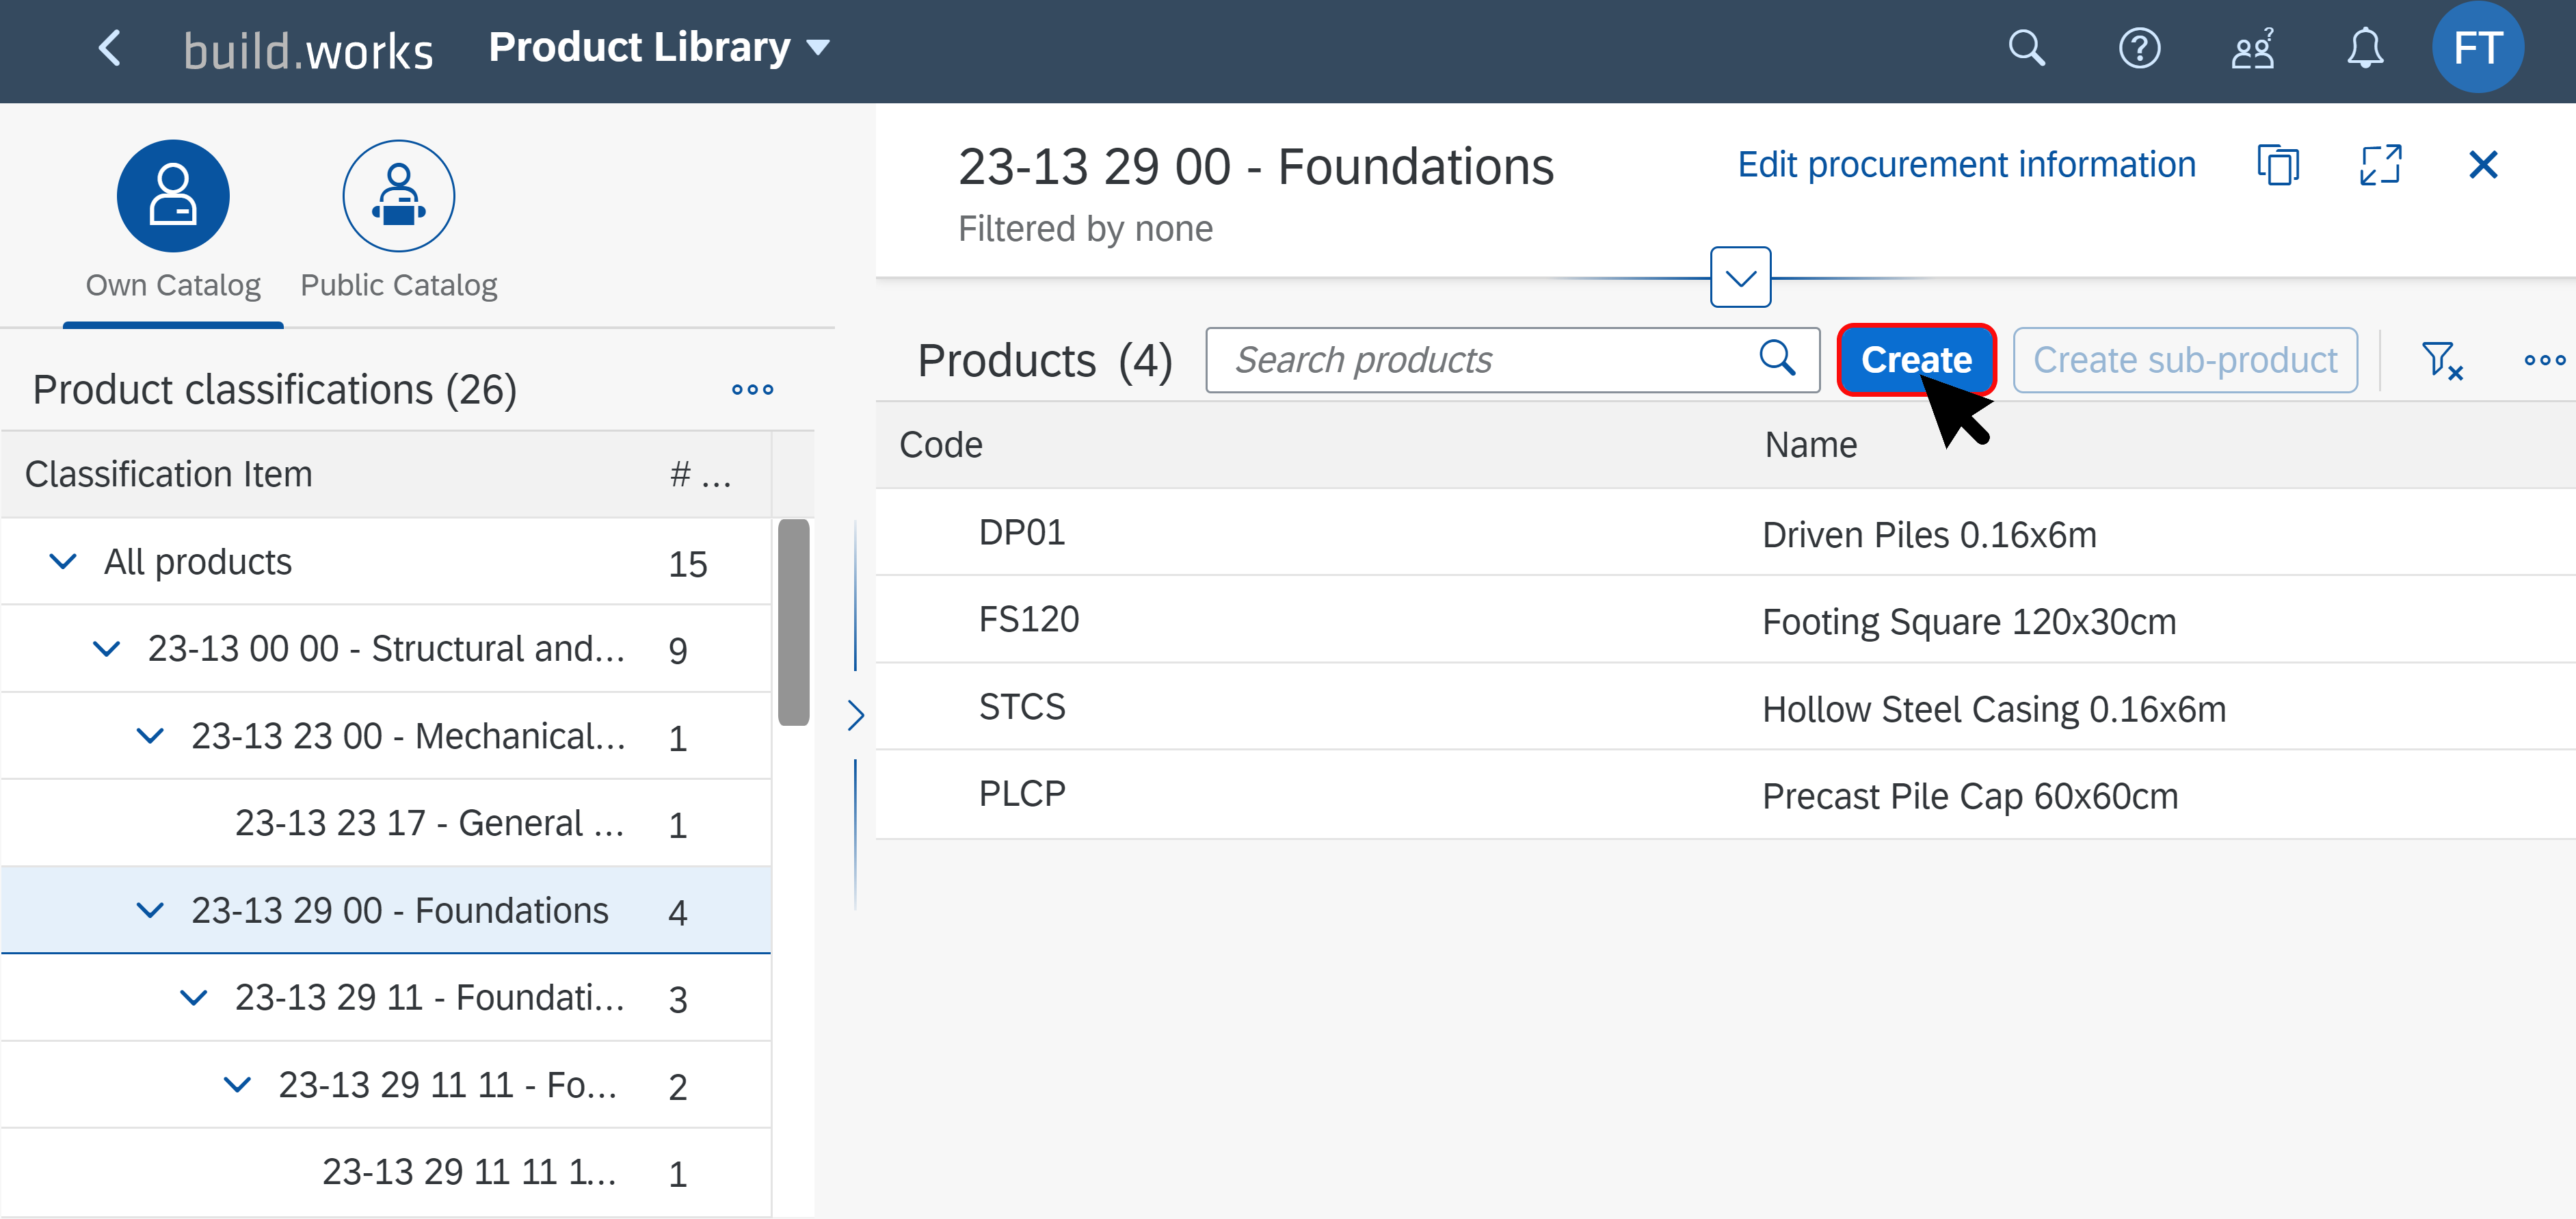Select the 23-13 23 17 - General row
Image resolution: width=2576 pixels, height=1219 pixels.
click(x=386, y=824)
